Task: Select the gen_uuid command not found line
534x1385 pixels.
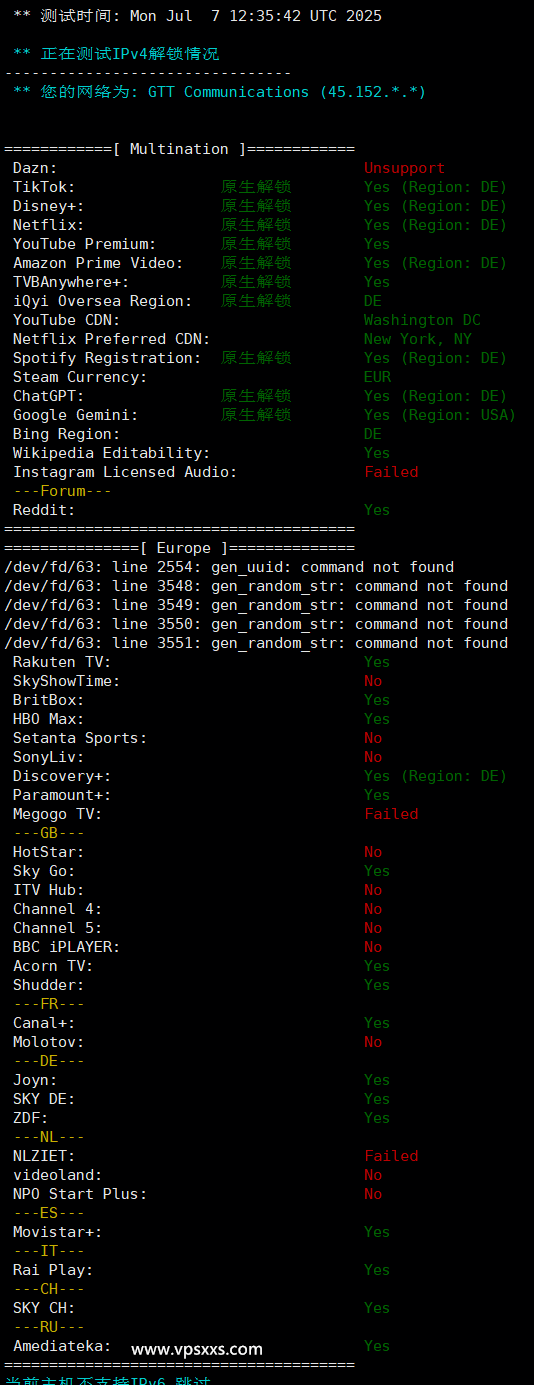Action: coord(229,567)
